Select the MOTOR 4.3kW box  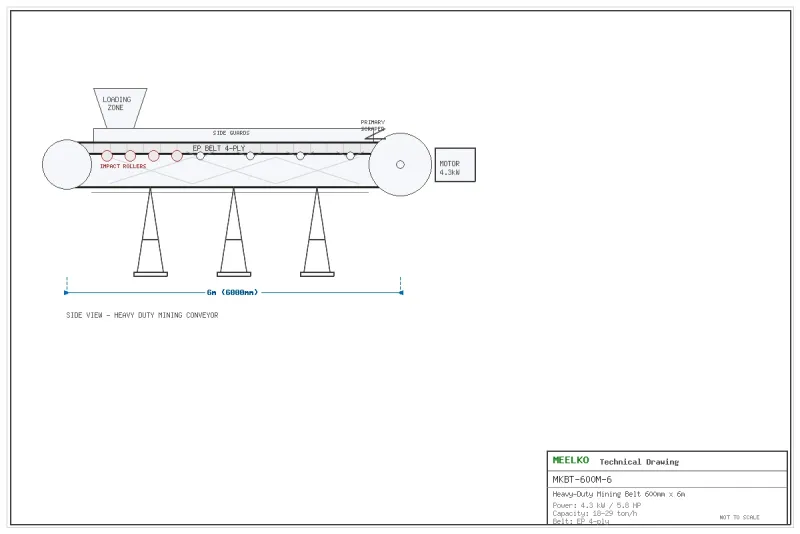coord(455,165)
